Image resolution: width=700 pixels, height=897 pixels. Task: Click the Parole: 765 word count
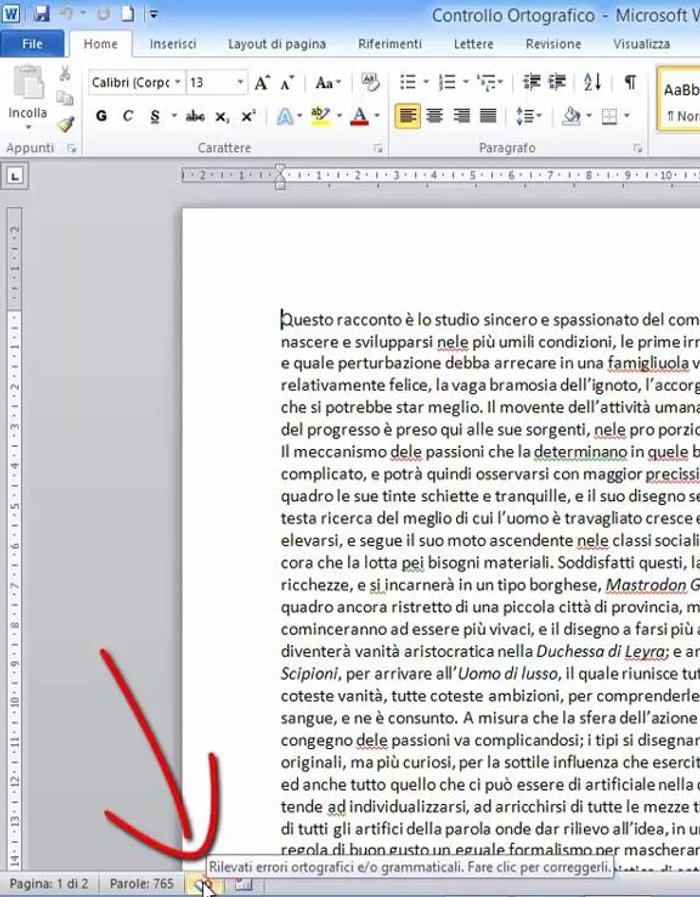pyautogui.click(x=141, y=884)
